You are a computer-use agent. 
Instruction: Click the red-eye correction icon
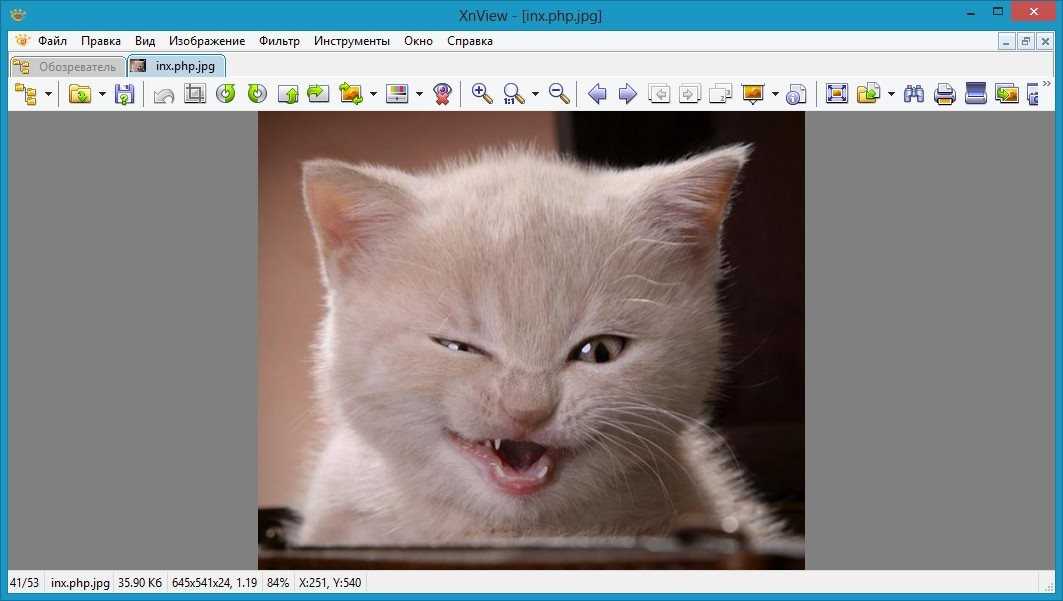443,94
